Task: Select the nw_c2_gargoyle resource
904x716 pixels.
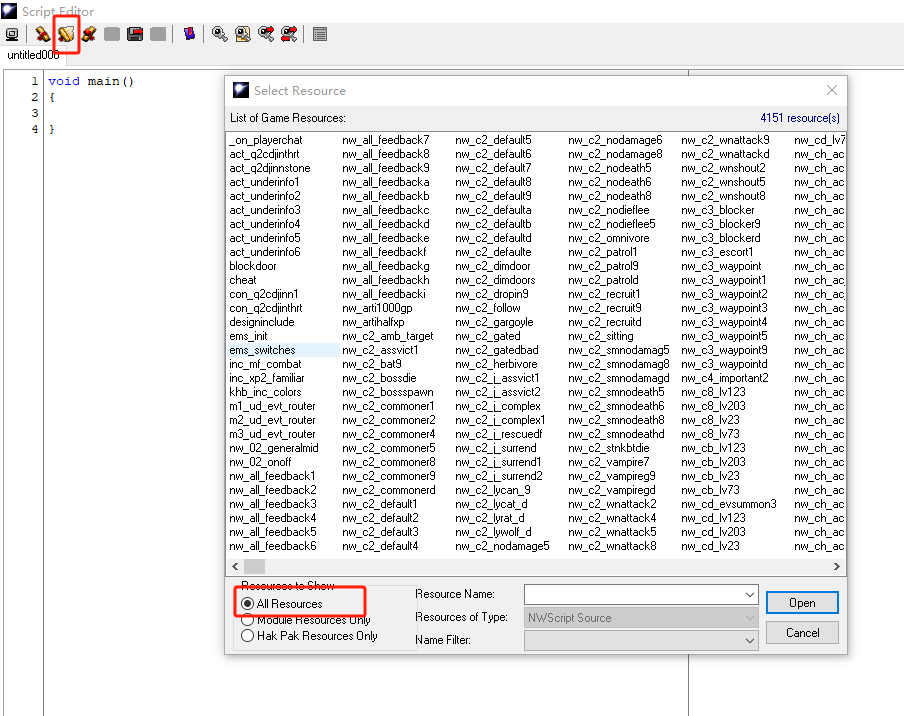Action: 494,322
